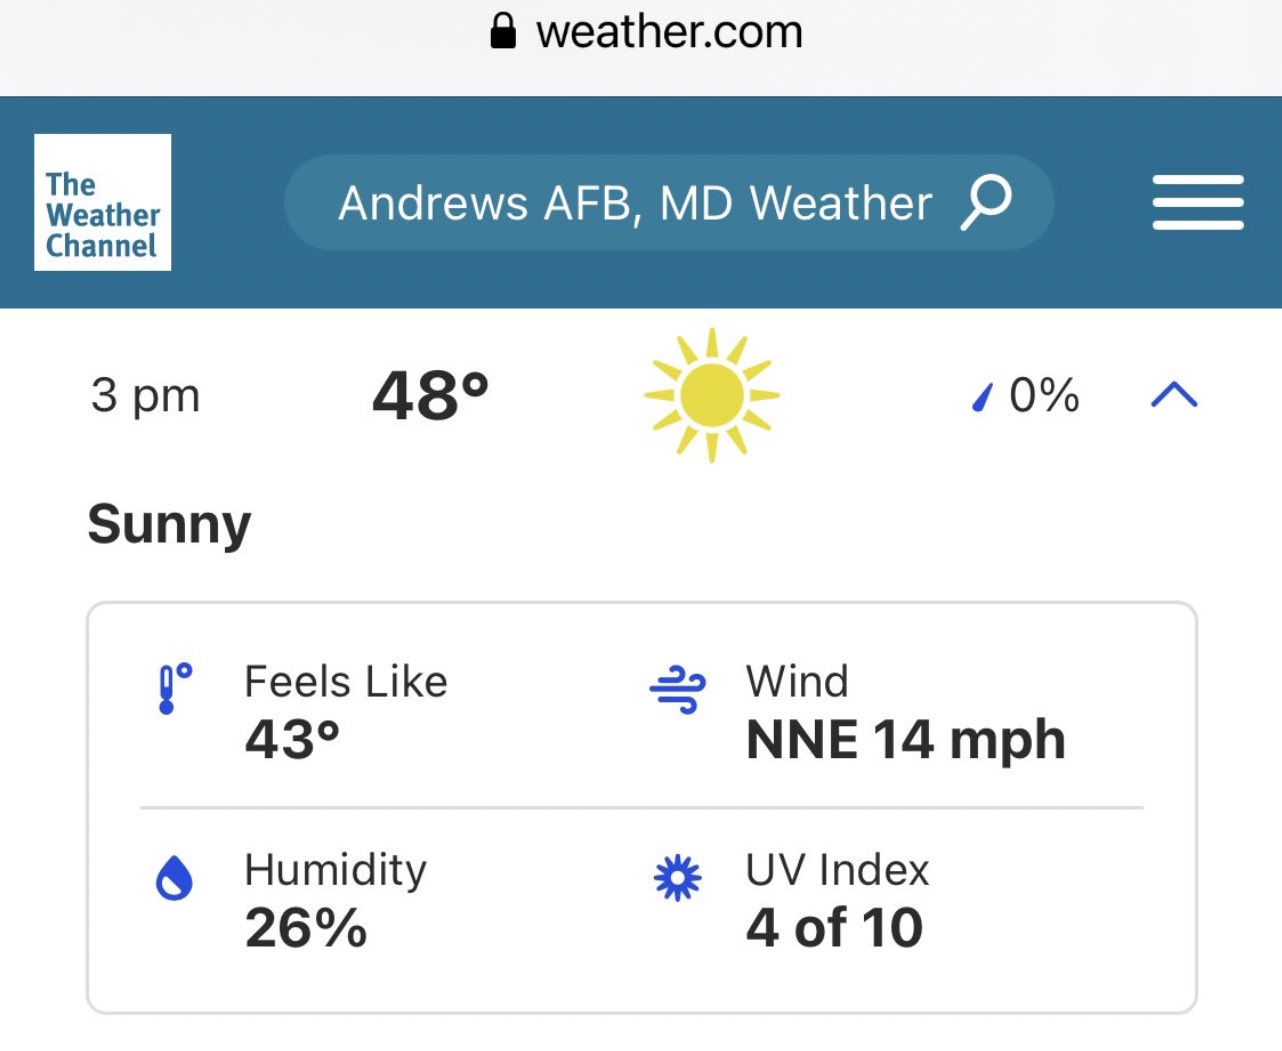Click the Andrews AFB location search field
The width and height of the screenshot is (1282, 1051).
pos(635,203)
